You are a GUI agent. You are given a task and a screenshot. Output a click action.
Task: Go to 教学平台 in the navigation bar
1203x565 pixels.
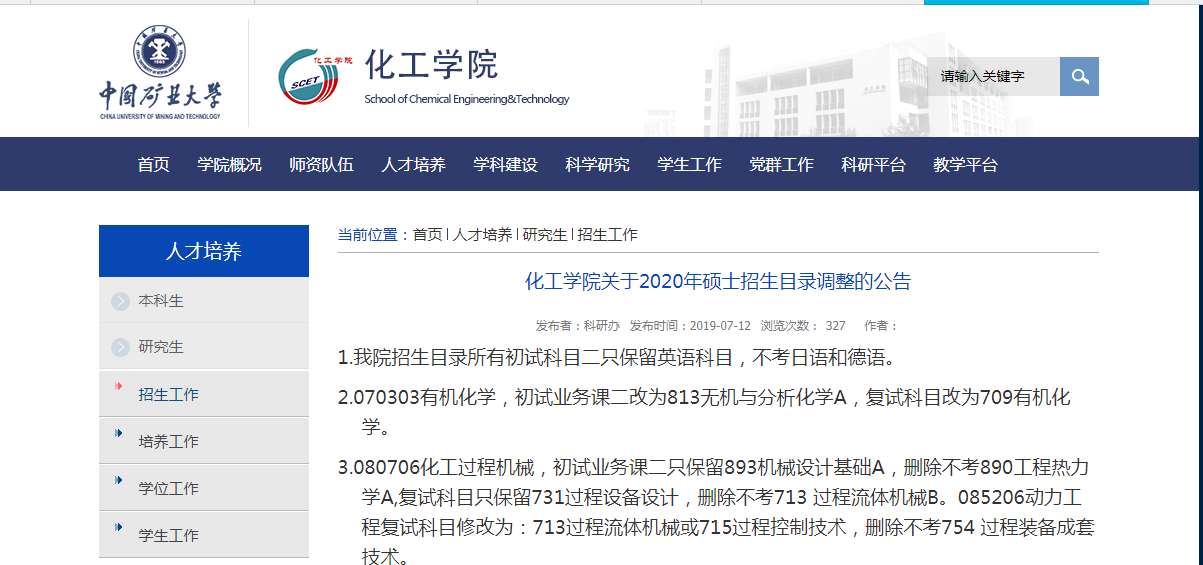pos(965,165)
